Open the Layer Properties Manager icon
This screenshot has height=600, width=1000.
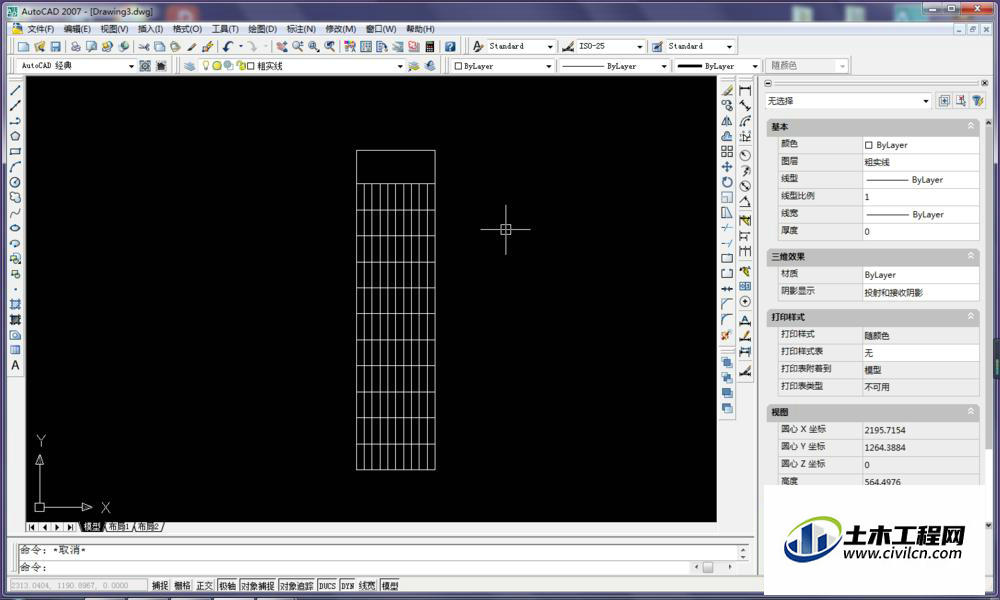tap(189, 66)
